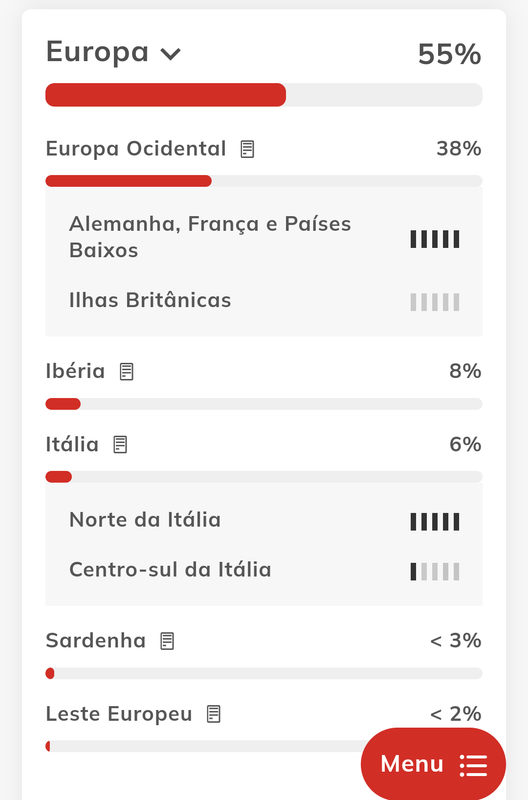Click the Sardenha percentage bar
This screenshot has height=800, width=528.
(x=264, y=673)
